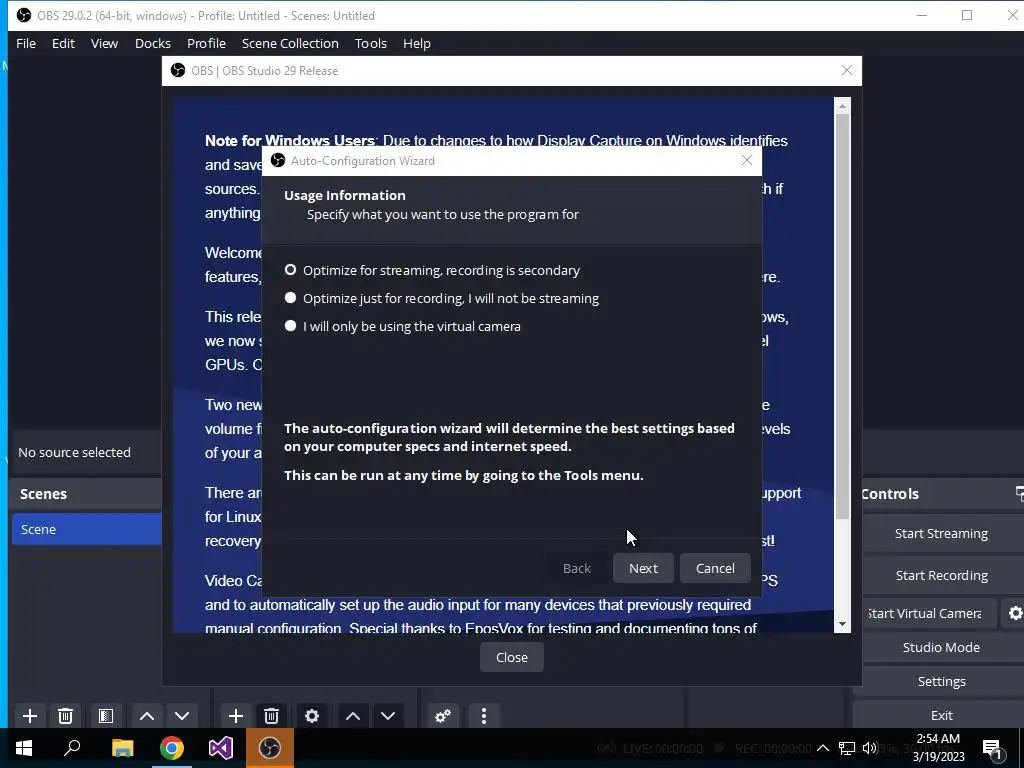Open Windows taskbar search
Screen dimensions: 1024x768
pyautogui.click(x=72, y=748)
